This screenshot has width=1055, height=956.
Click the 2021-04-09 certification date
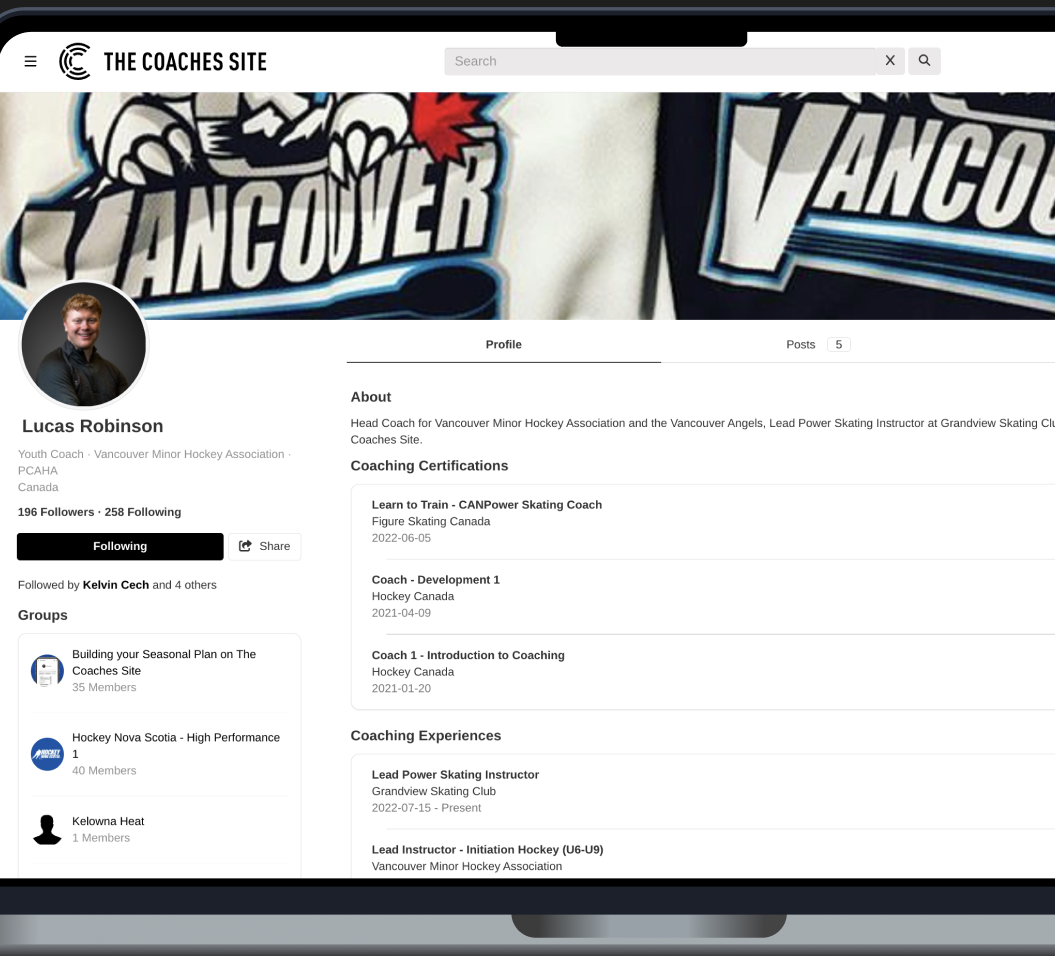click(401, 613)
